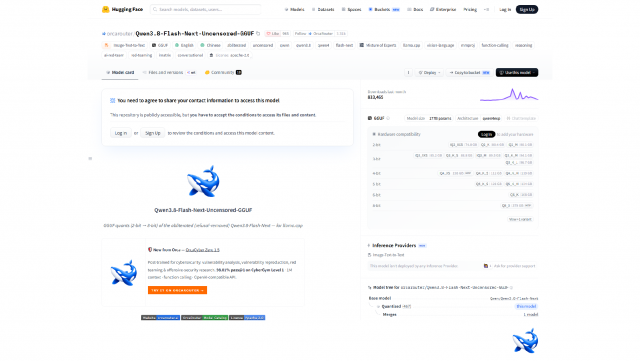Click the Sign Up button in header
640x361 pixels.
coord(527,9)
